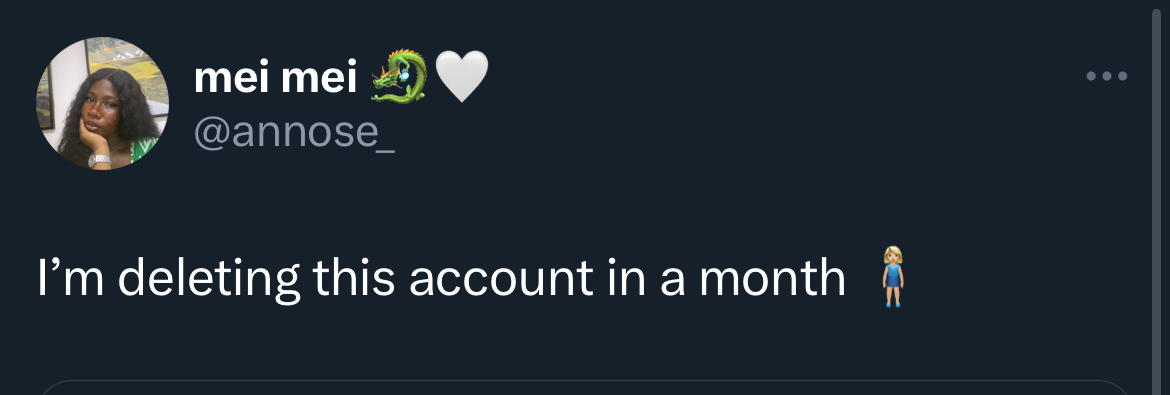Click the word "deleting" in the tweet

[209, 279]
